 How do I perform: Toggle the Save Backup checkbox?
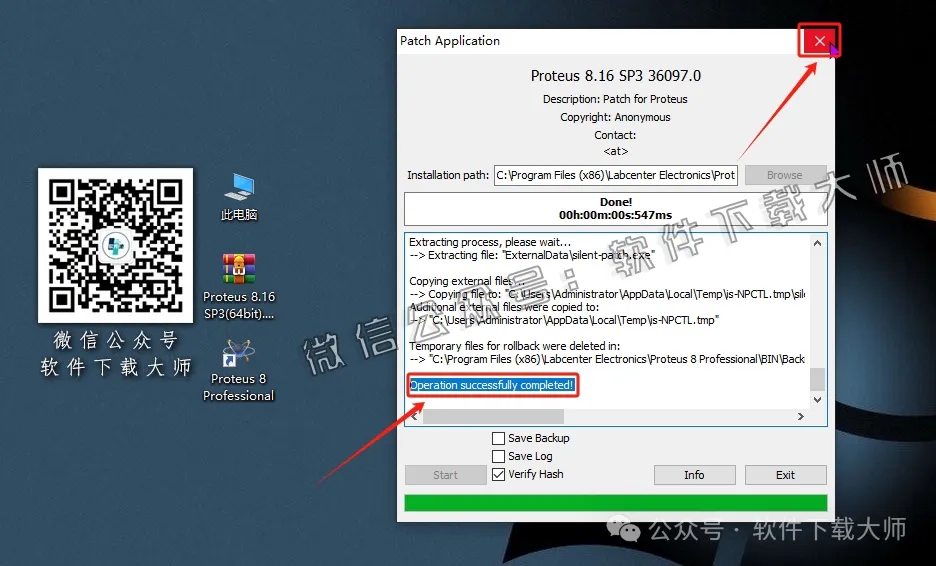coord(498,438)
